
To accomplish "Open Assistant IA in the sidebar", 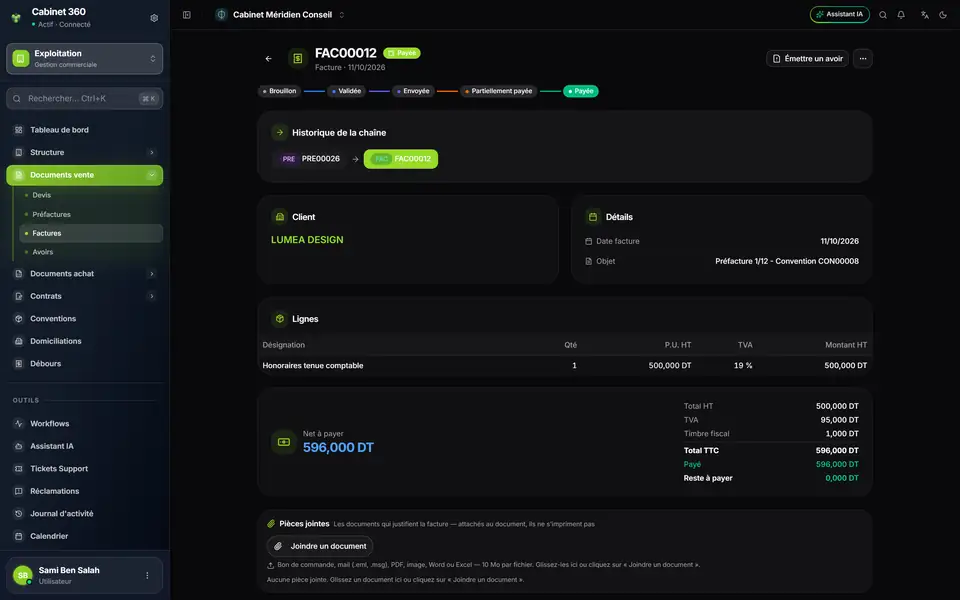I will click(x=84, y=446).
